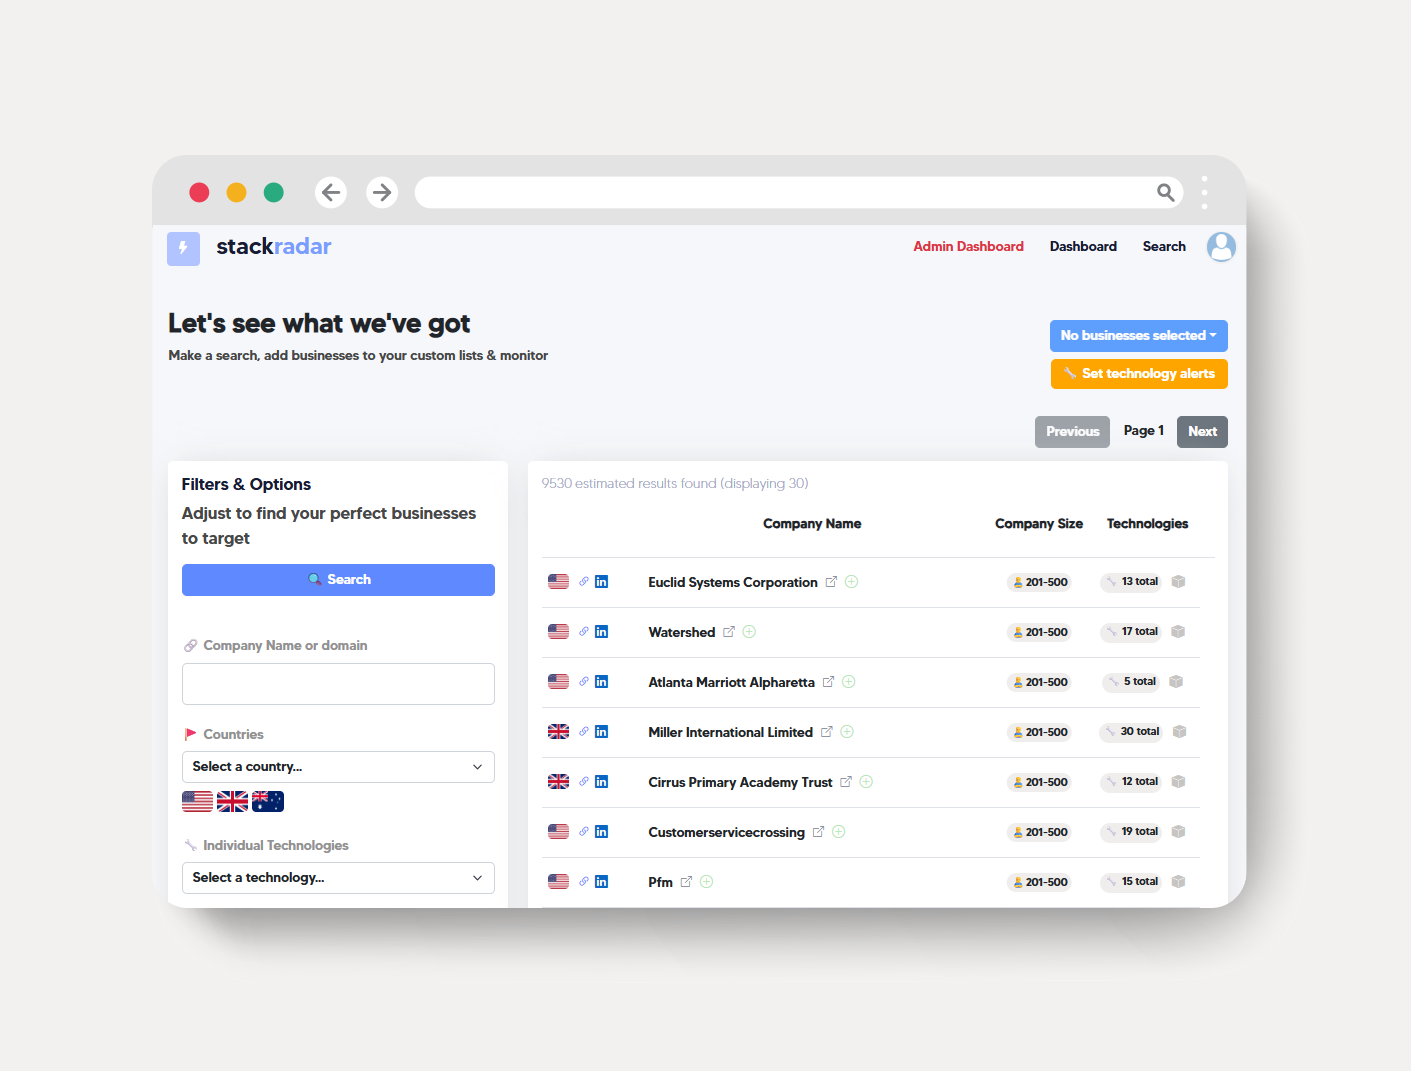The height and width of the screenshot is (1071, 1411).
Task: Add Pfm to list with plus icon
Action: coord(707,882)
